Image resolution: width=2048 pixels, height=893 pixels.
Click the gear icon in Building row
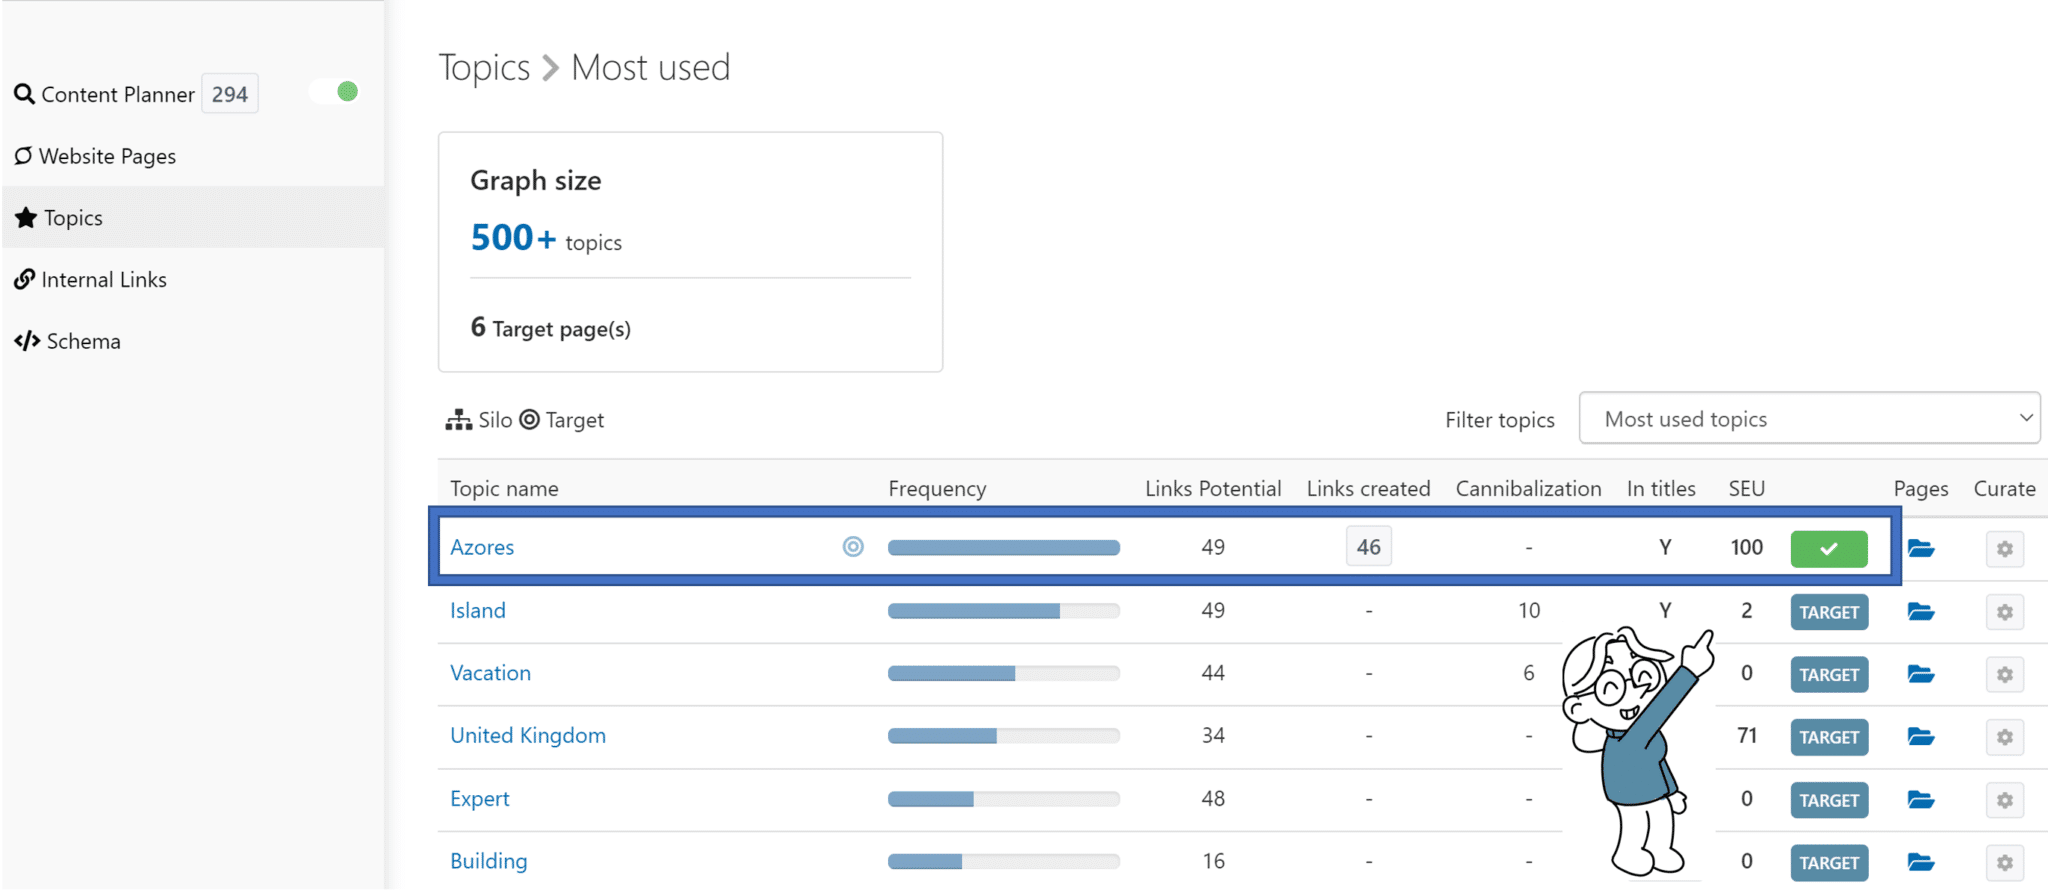click(x=2004, y=863)
